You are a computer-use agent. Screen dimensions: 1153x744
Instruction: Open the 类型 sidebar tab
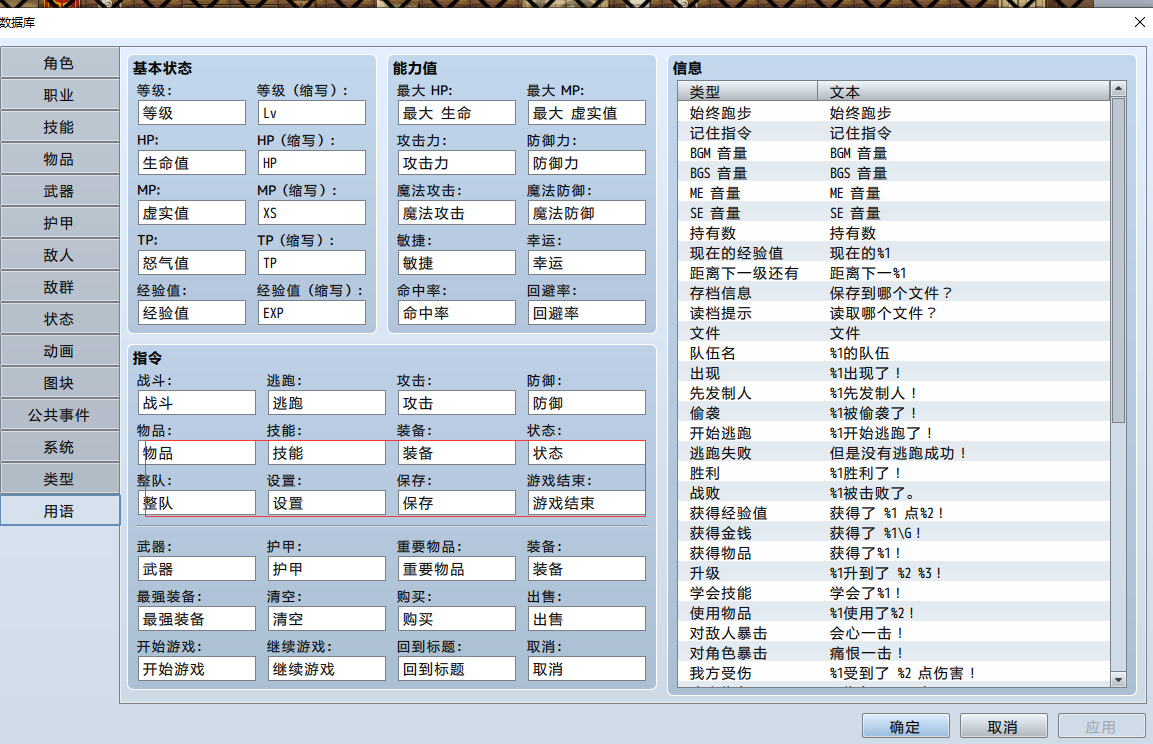(60, 479)
